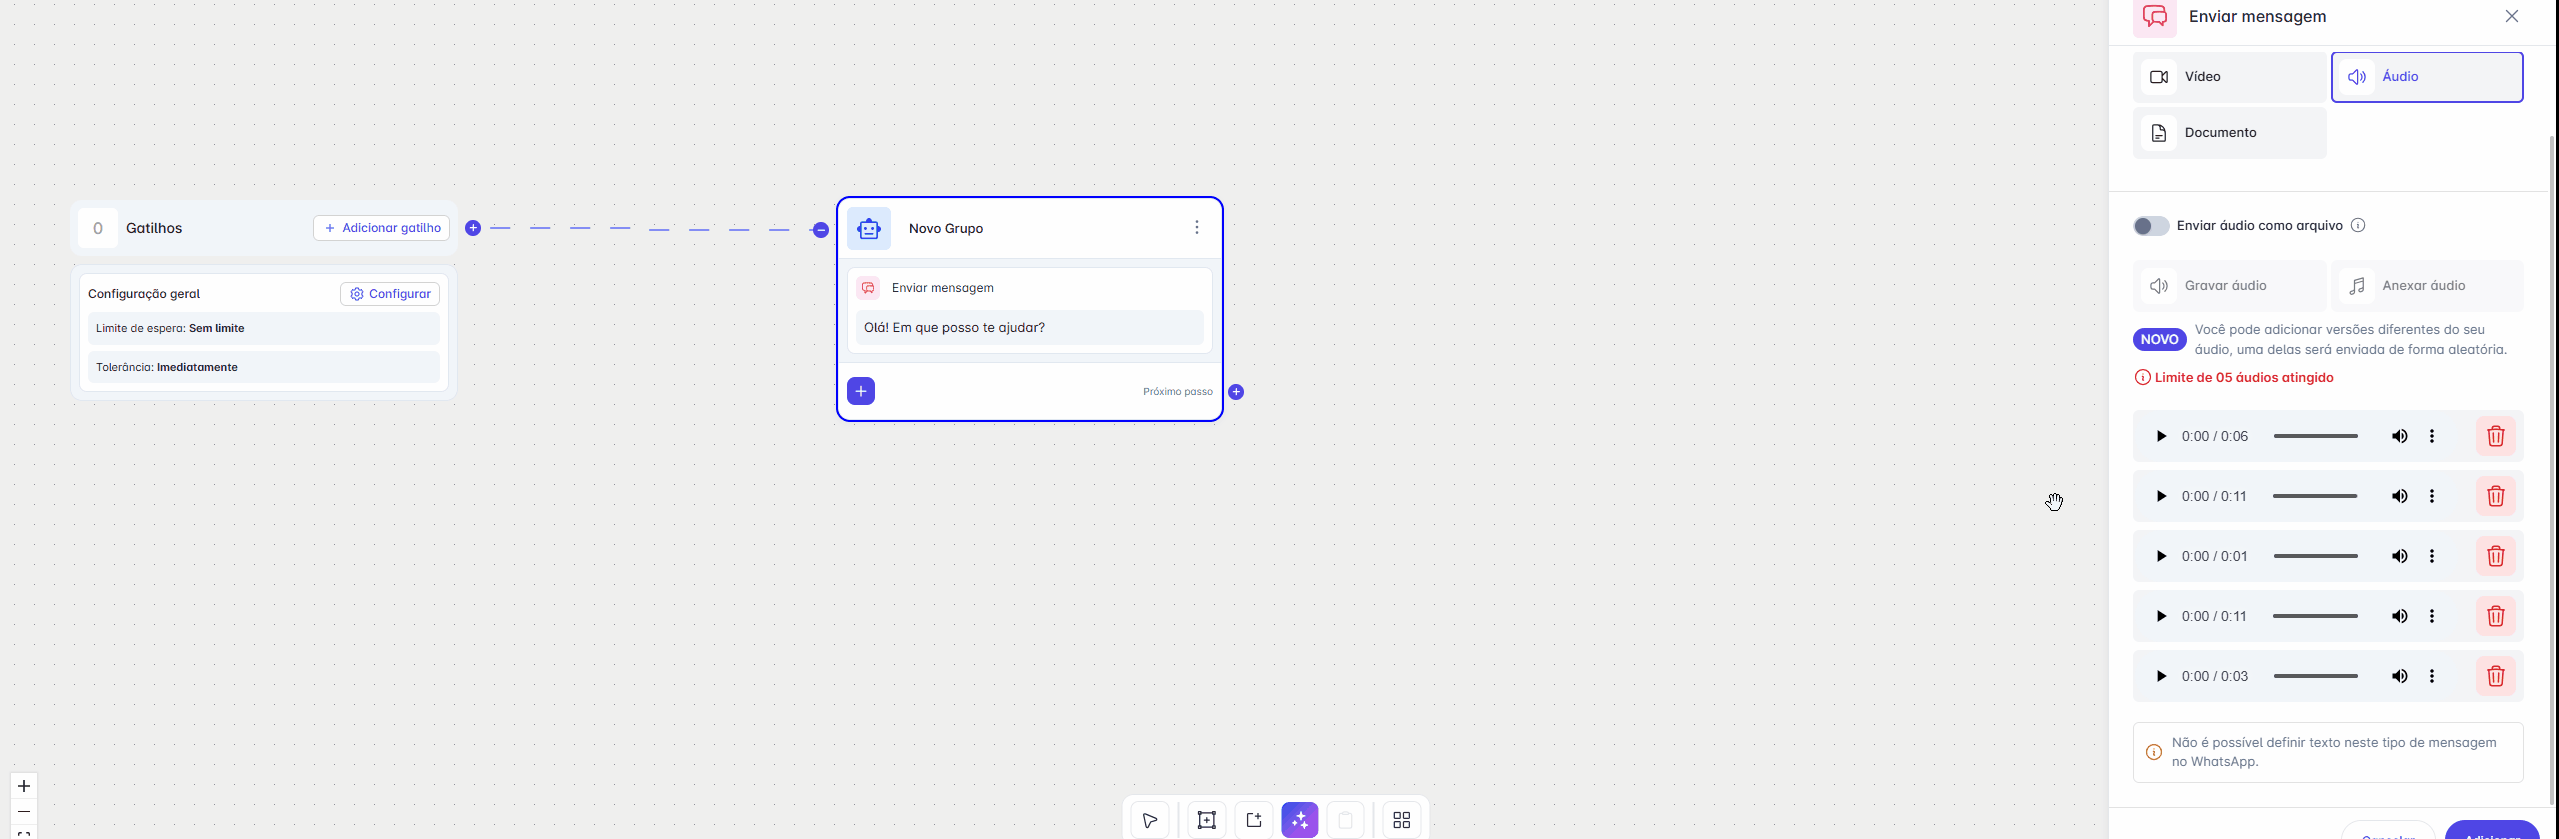Click the Gatilhos counter showing 0
This screenshot has height=839, width=2559.
[98, 228]
